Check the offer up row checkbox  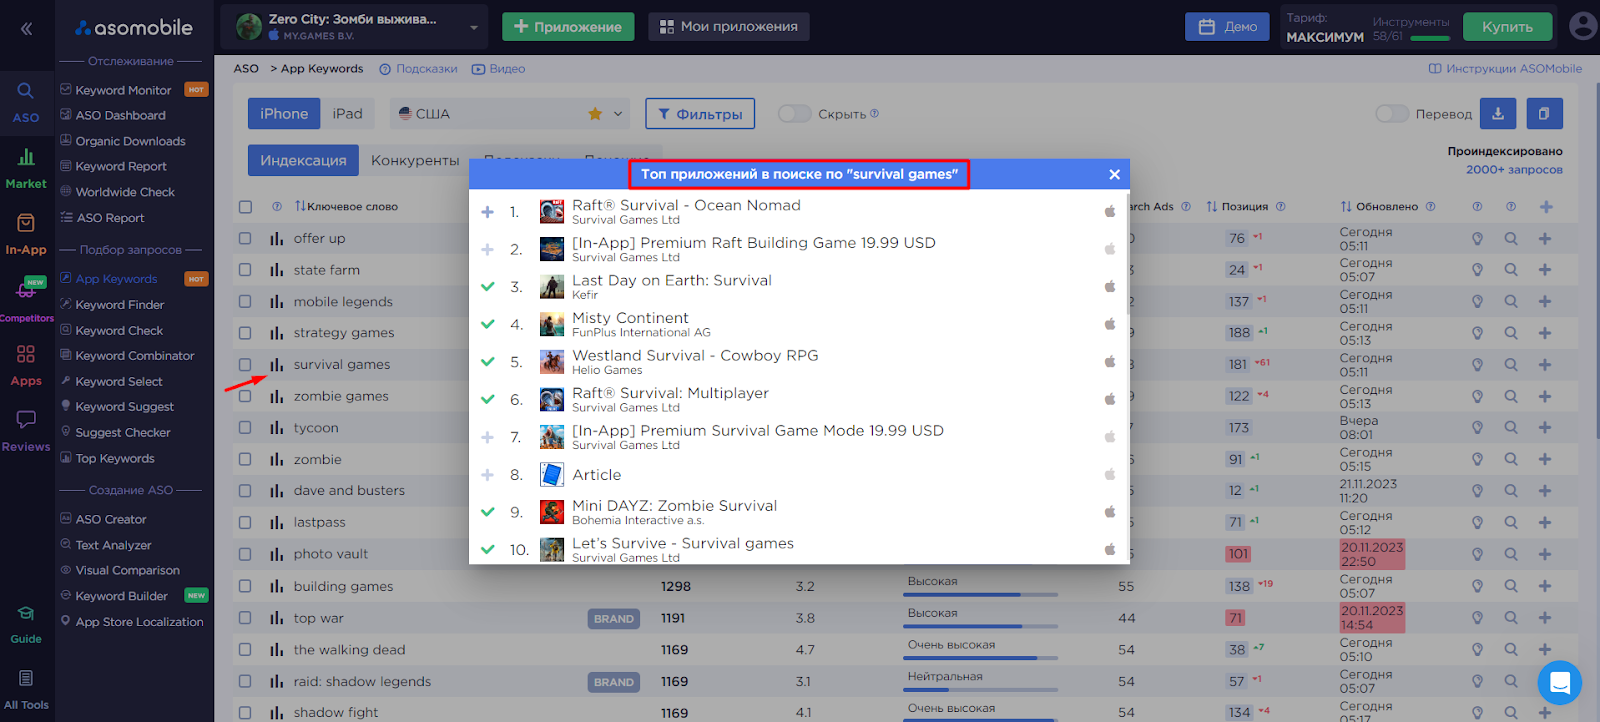245,239
